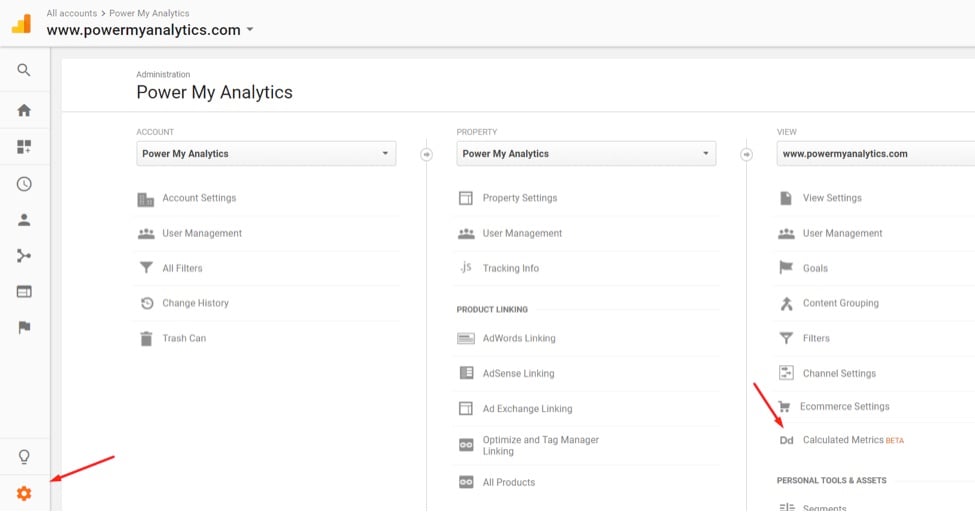This screenshot has width=975, height=512.
Task: Click the All Products link icon
Action: [466, 482]
